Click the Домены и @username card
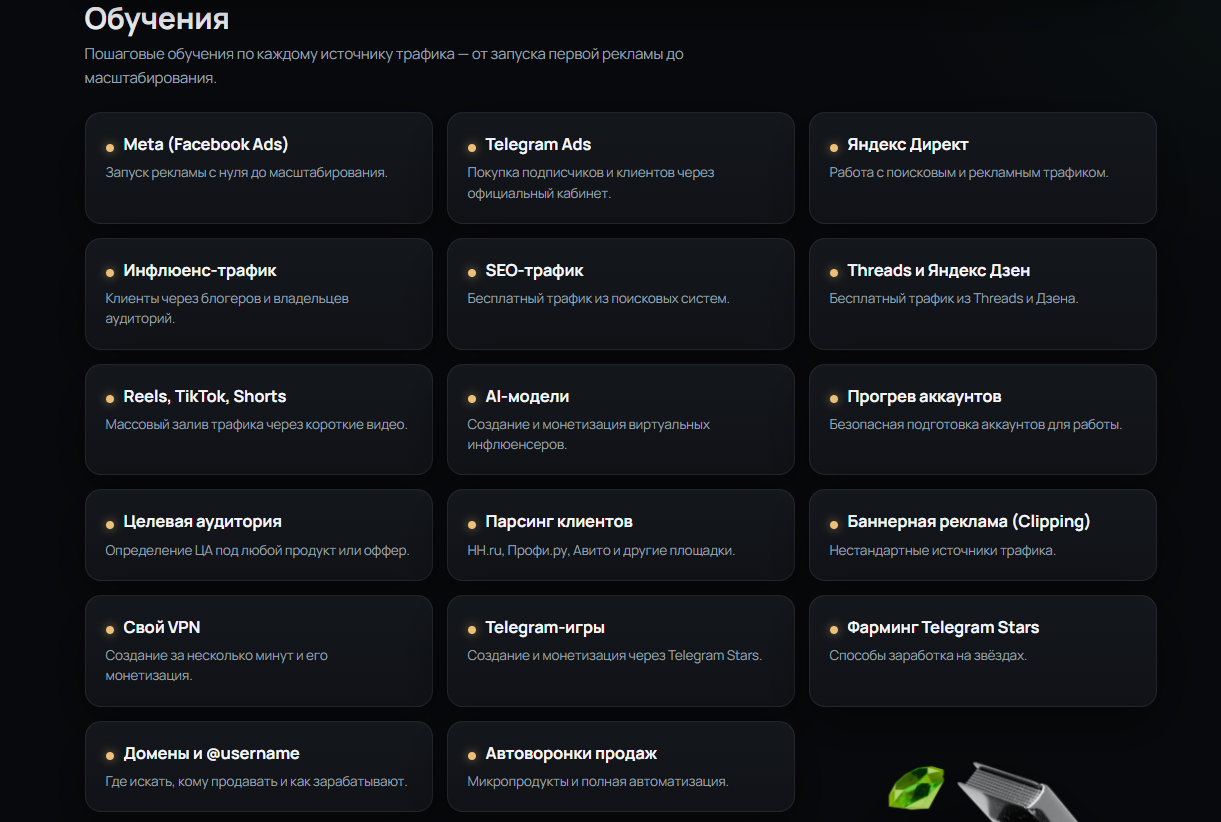This screenshot has height=822, width=1221. [x=259, y=766]
